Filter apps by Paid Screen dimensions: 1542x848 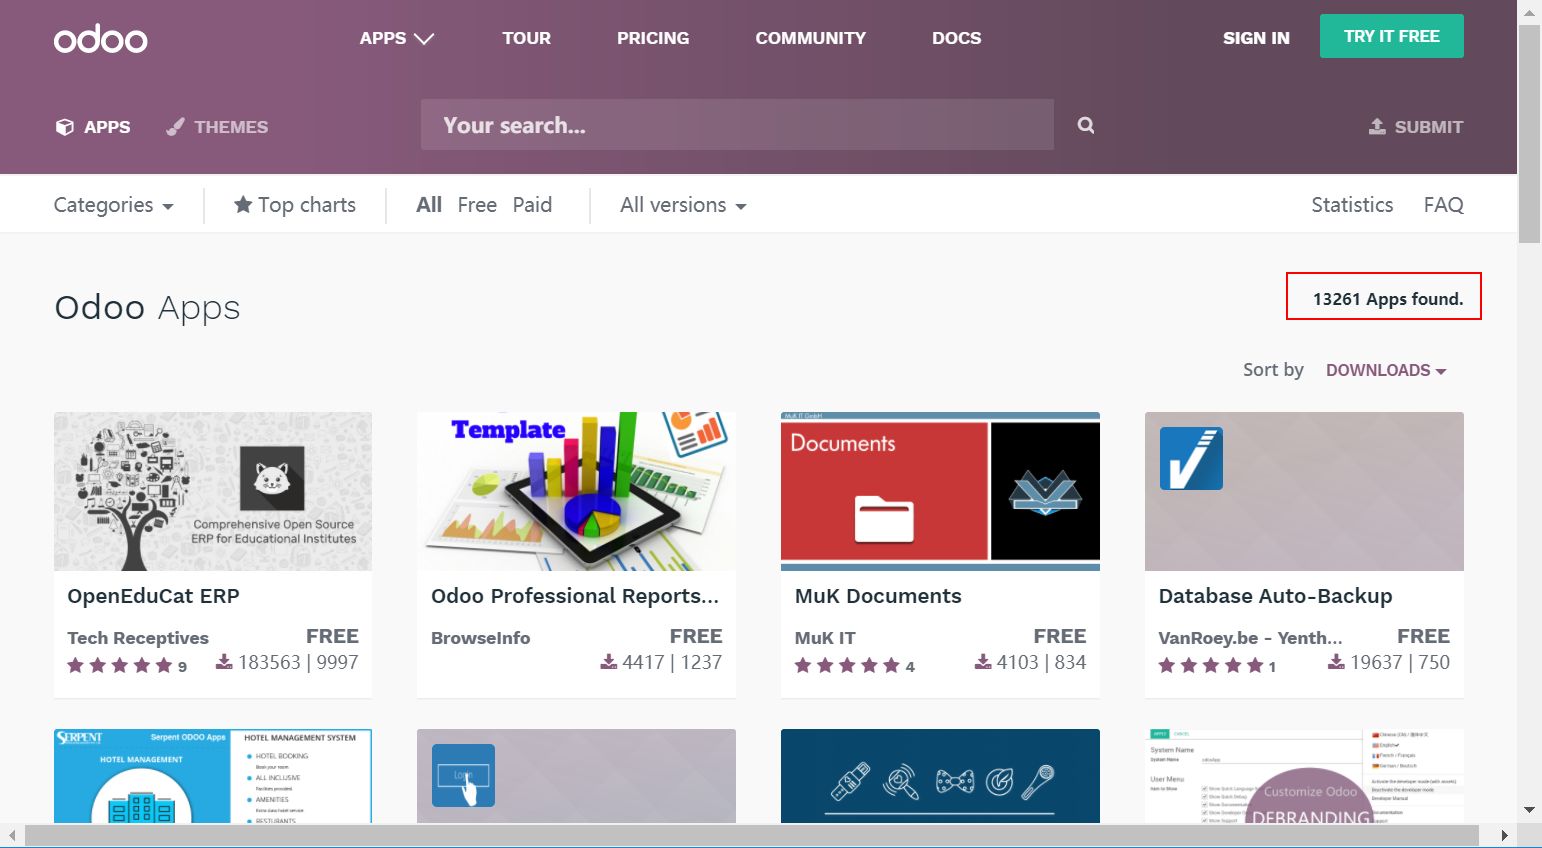point(532,205)
